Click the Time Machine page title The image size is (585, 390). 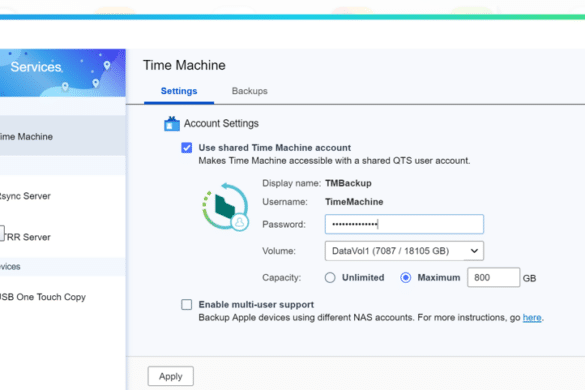184,65
